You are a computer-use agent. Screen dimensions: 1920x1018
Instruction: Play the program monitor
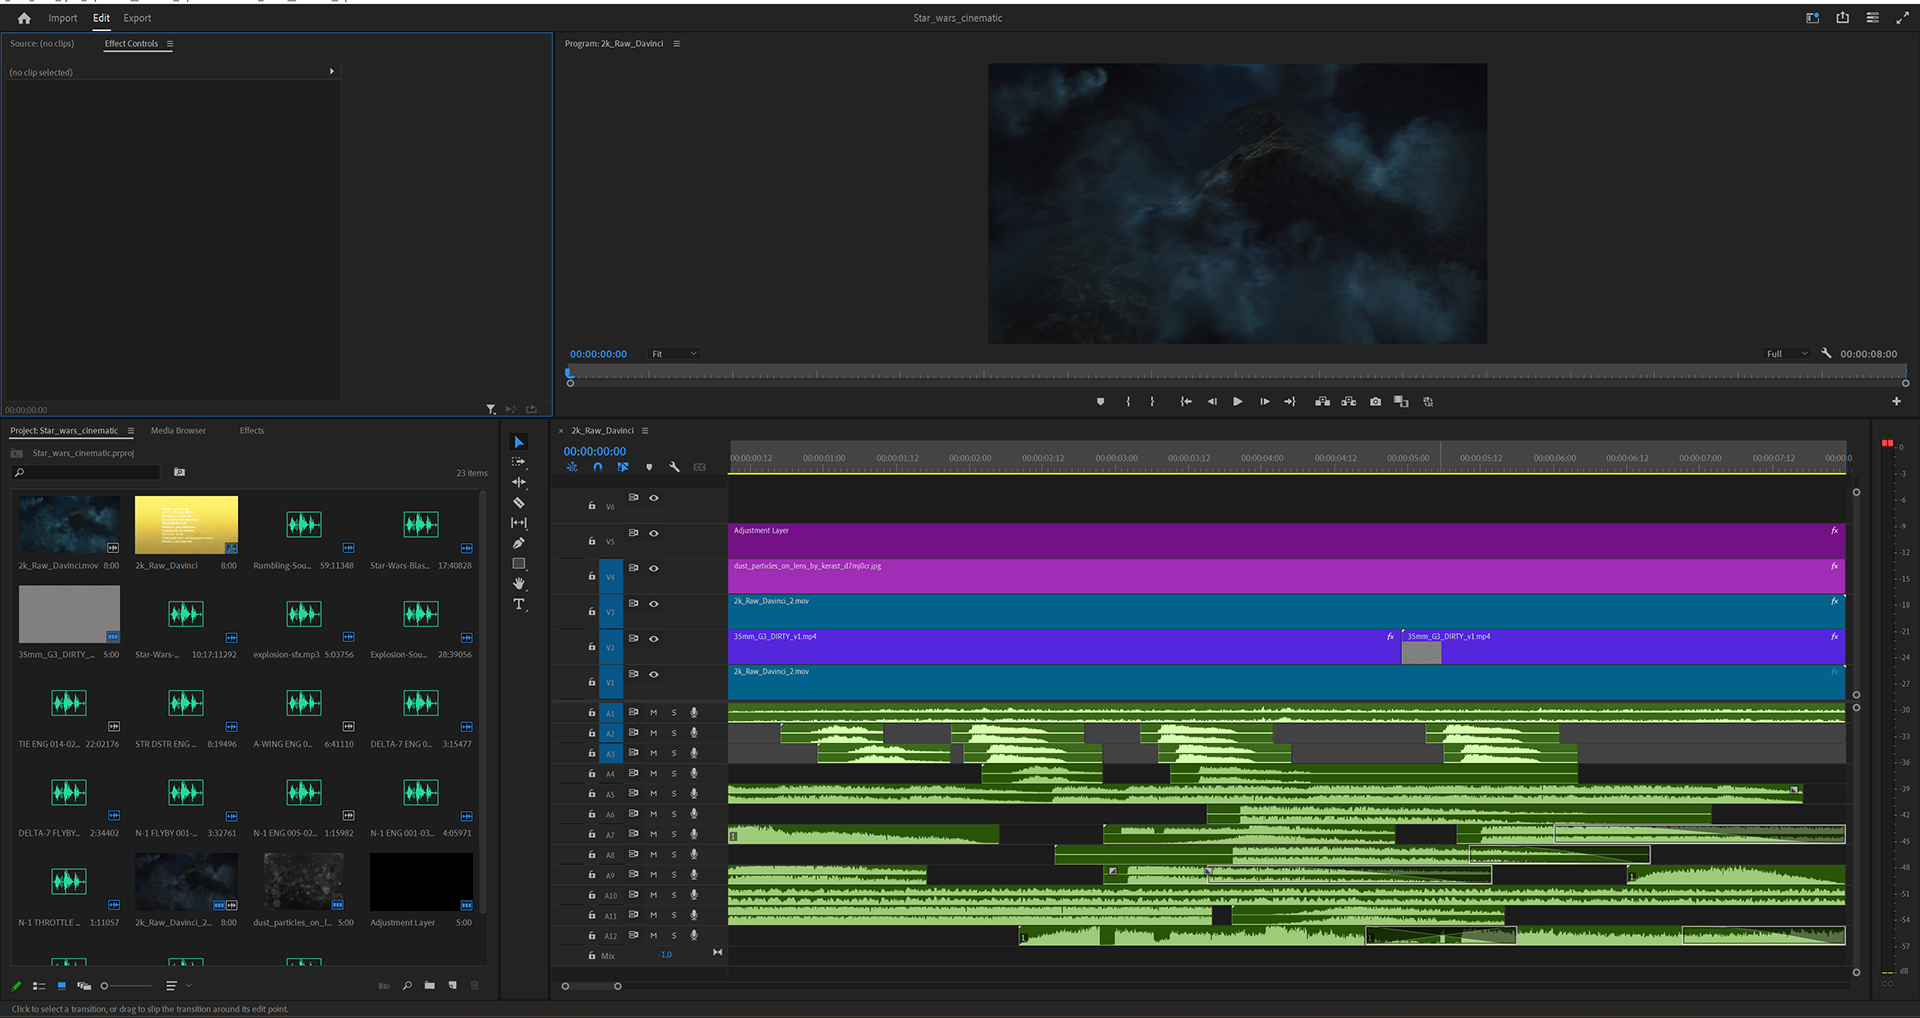[1238, 402]
